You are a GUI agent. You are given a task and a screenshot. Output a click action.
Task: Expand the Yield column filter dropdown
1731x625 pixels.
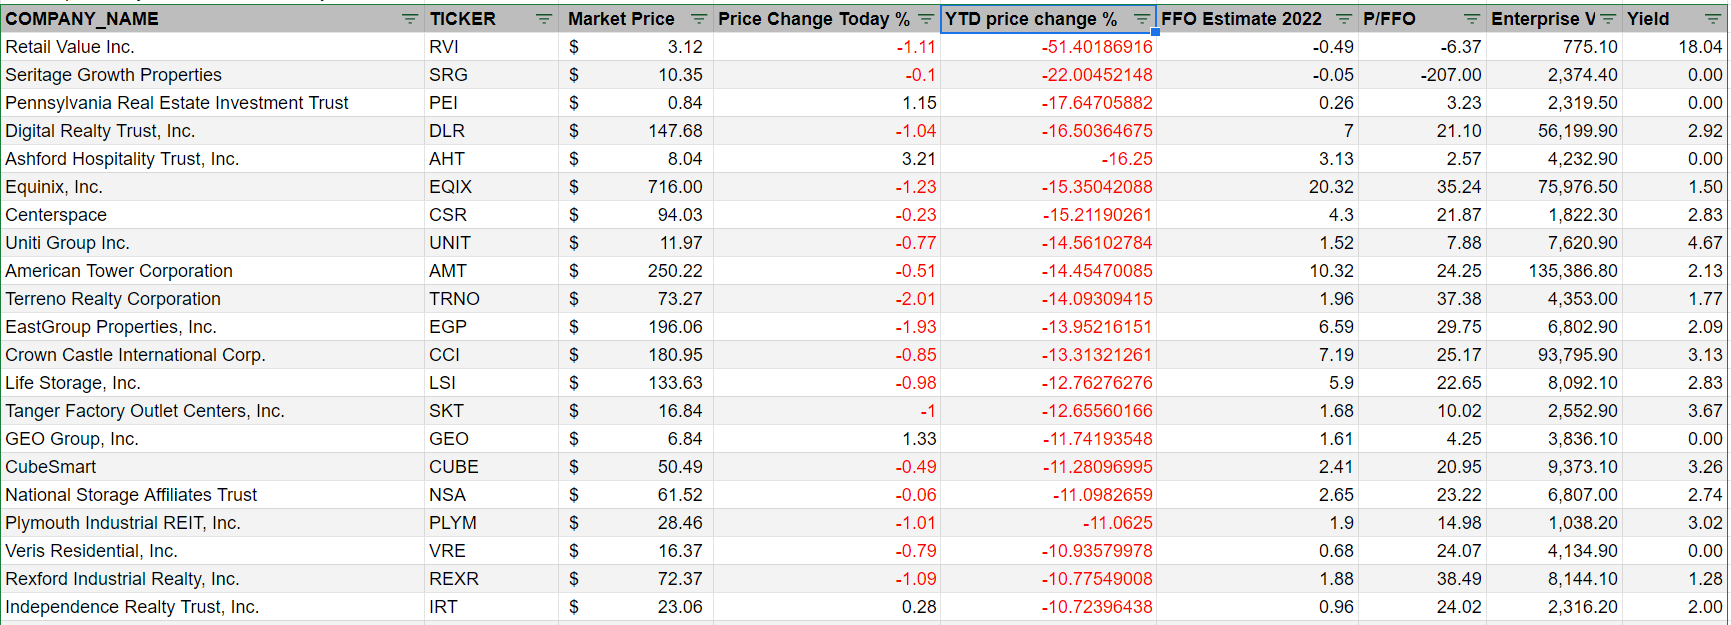1712,19
